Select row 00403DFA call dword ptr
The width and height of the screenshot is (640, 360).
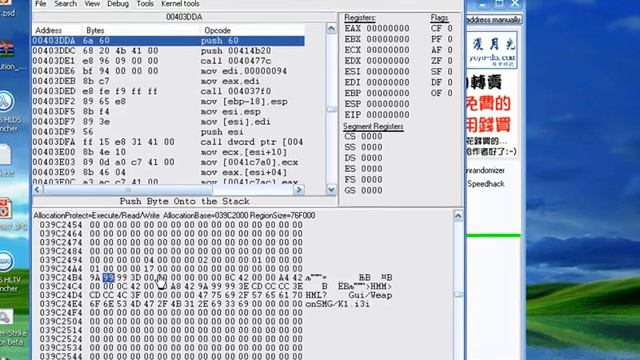(x=168, y=142)
